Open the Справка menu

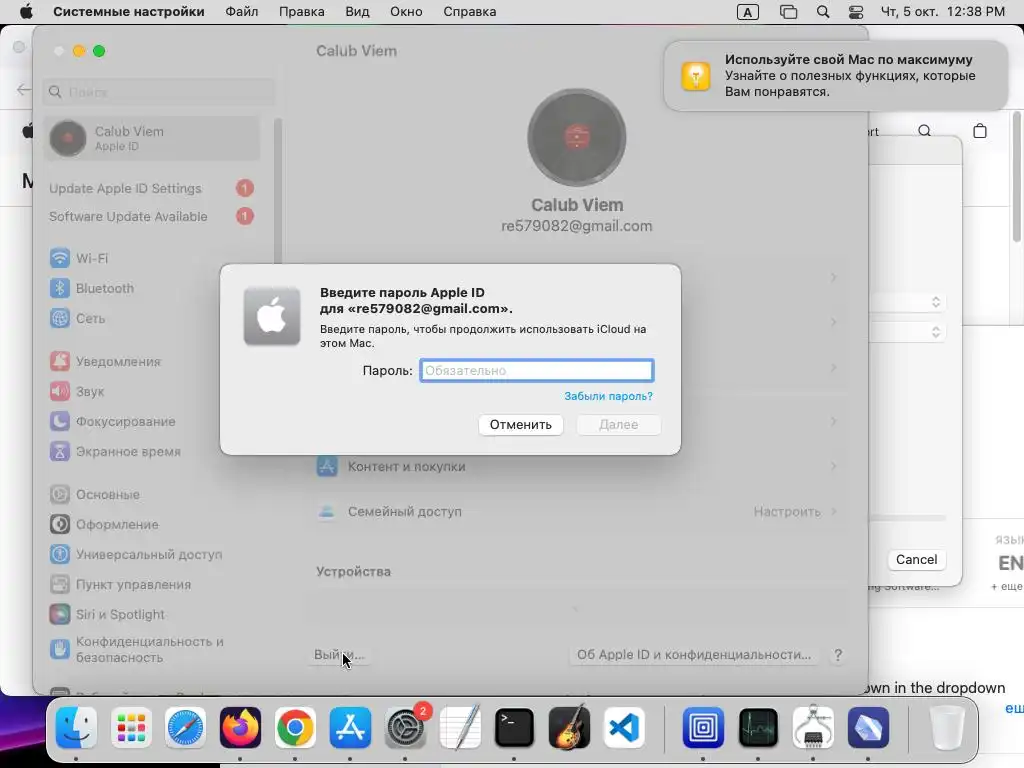470,12
